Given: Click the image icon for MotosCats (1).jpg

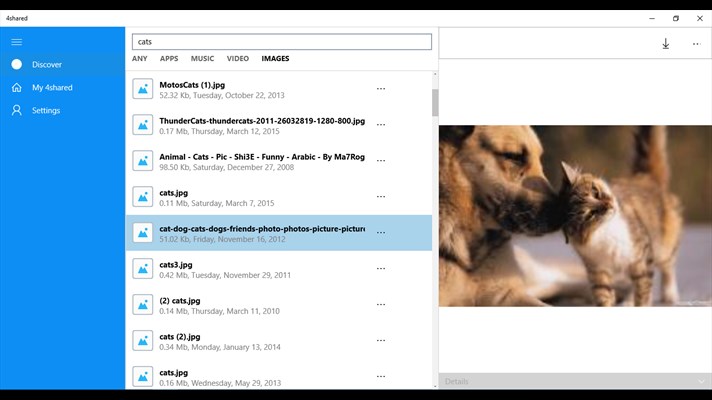Looking at the screenshot, I should [143, 89].
